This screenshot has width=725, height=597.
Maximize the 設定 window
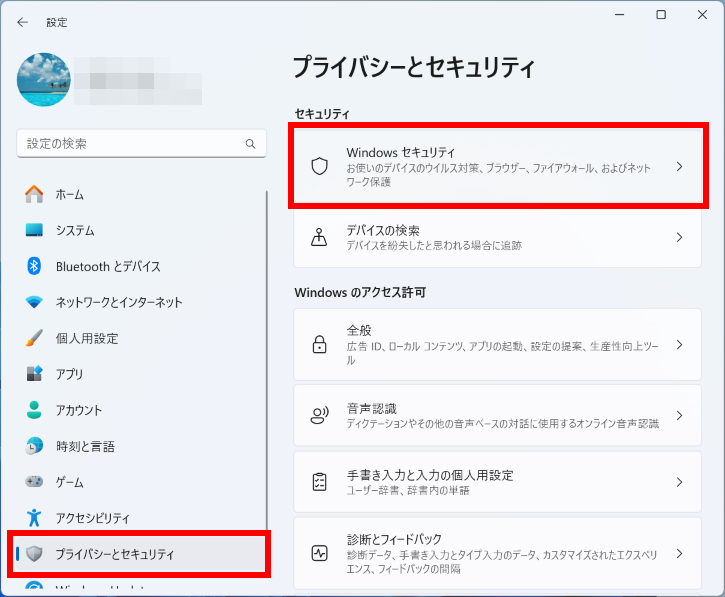pos(661,15)
